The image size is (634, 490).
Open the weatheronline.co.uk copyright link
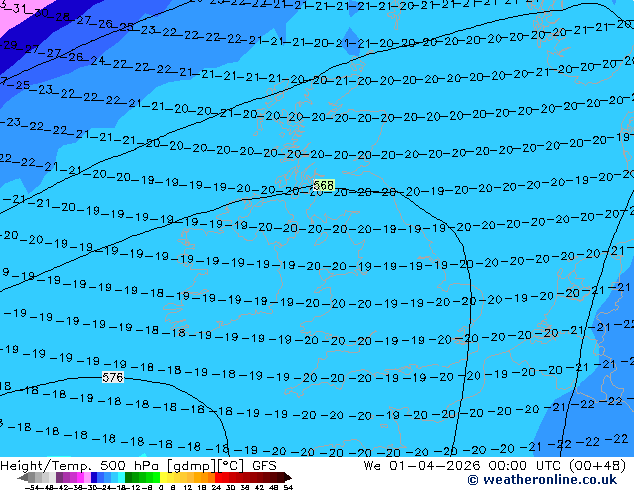pyautogui.click(x=542, y=480)
